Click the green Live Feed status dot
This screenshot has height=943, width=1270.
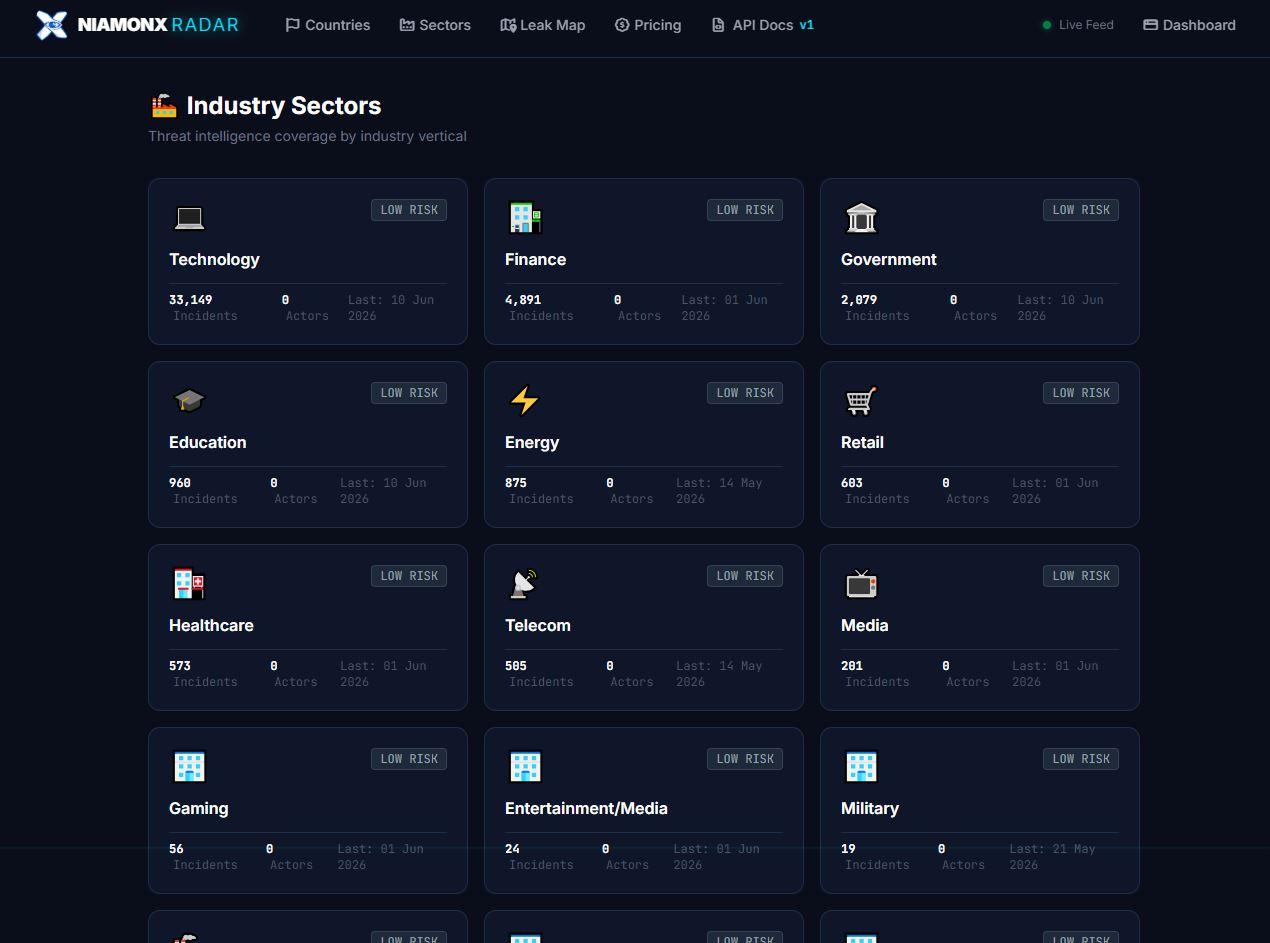pyautogui.click(x=1047, y=25)
